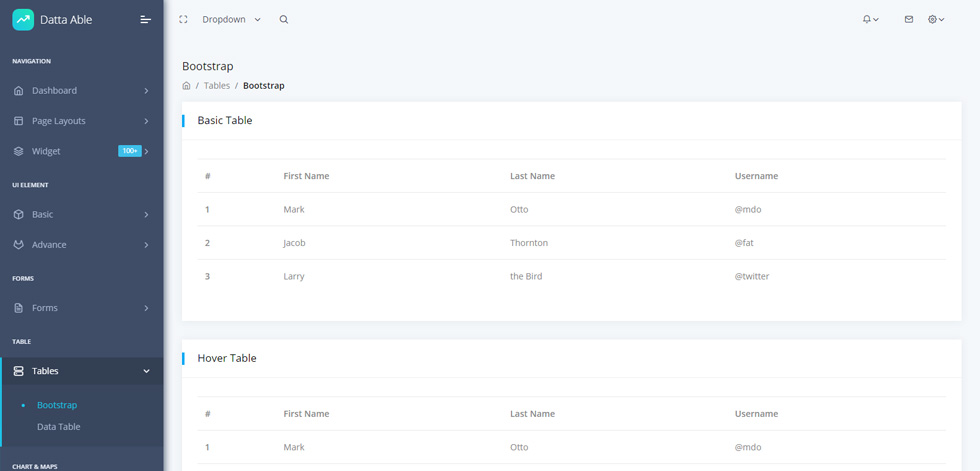This screenshot has width=980, height=471.
Task: Click Jacob cell in Basic Table
Action: pyautogui.click(x=294, y=243)
